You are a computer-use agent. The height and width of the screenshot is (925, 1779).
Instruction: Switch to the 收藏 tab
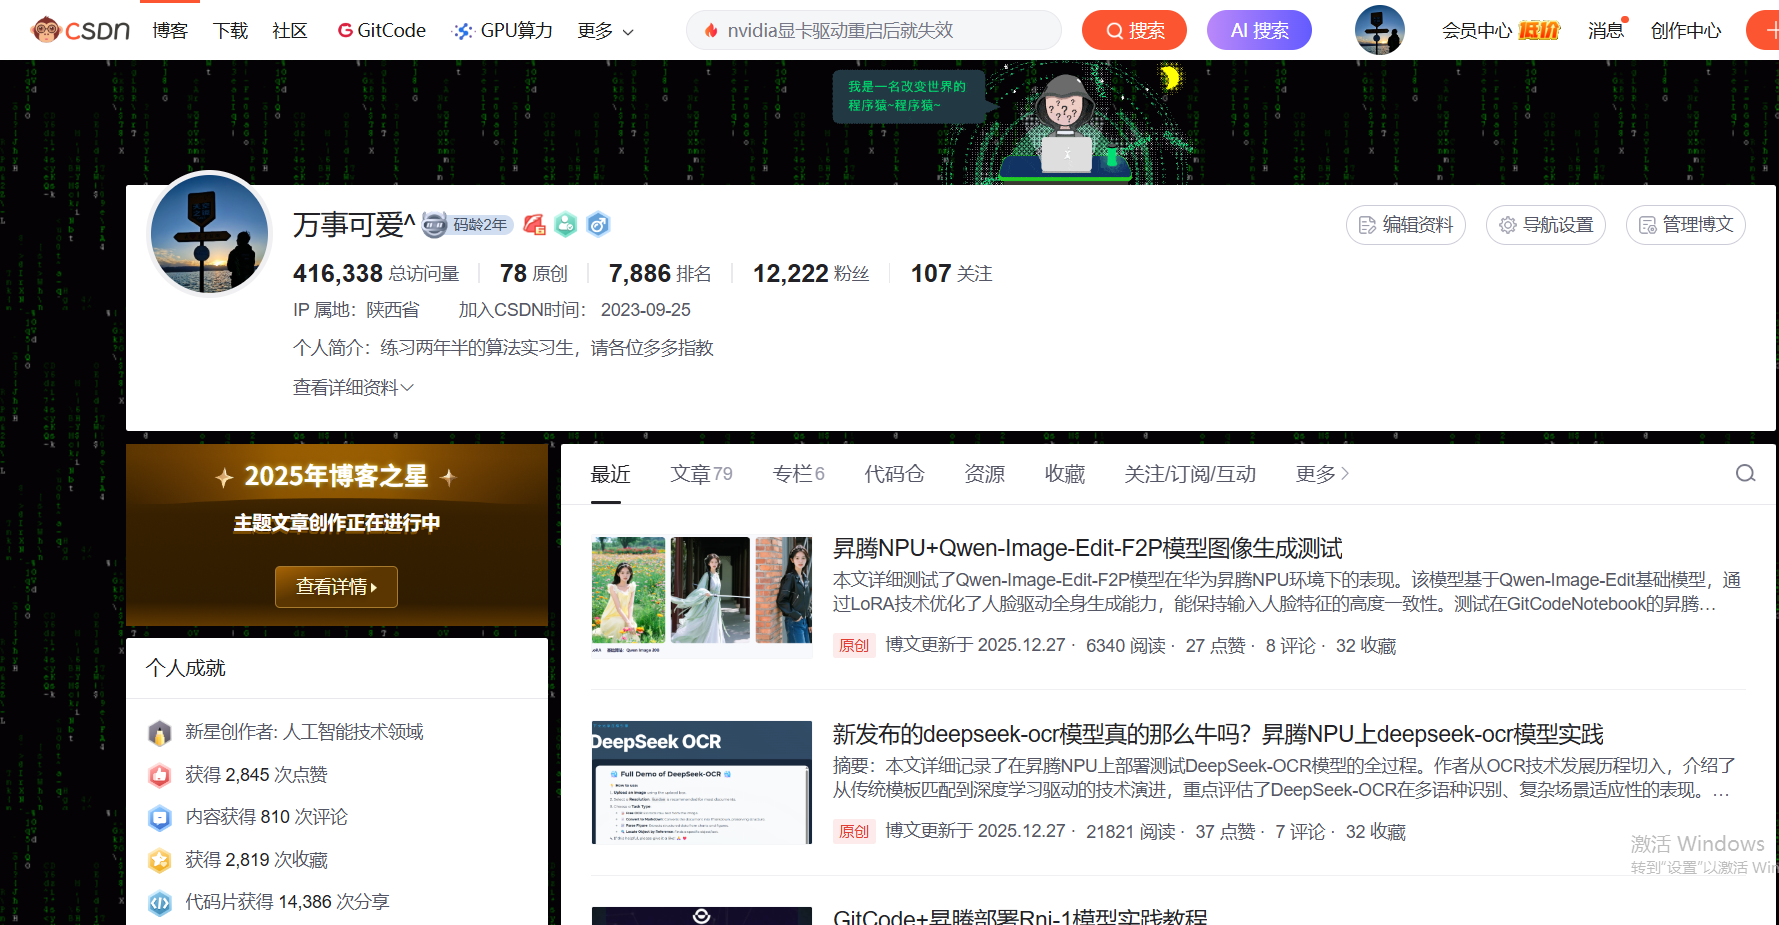[x=1064, y=473]
